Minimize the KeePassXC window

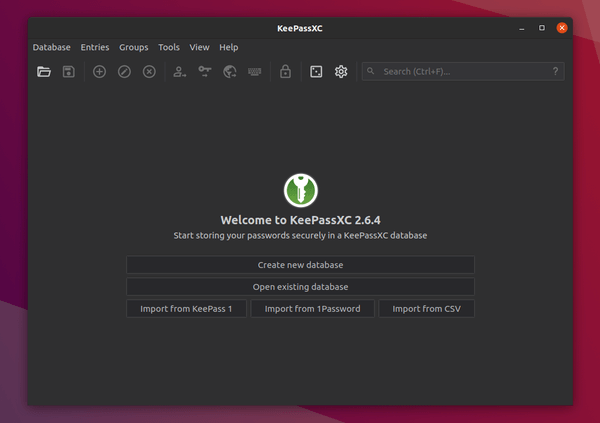(522, 28)
